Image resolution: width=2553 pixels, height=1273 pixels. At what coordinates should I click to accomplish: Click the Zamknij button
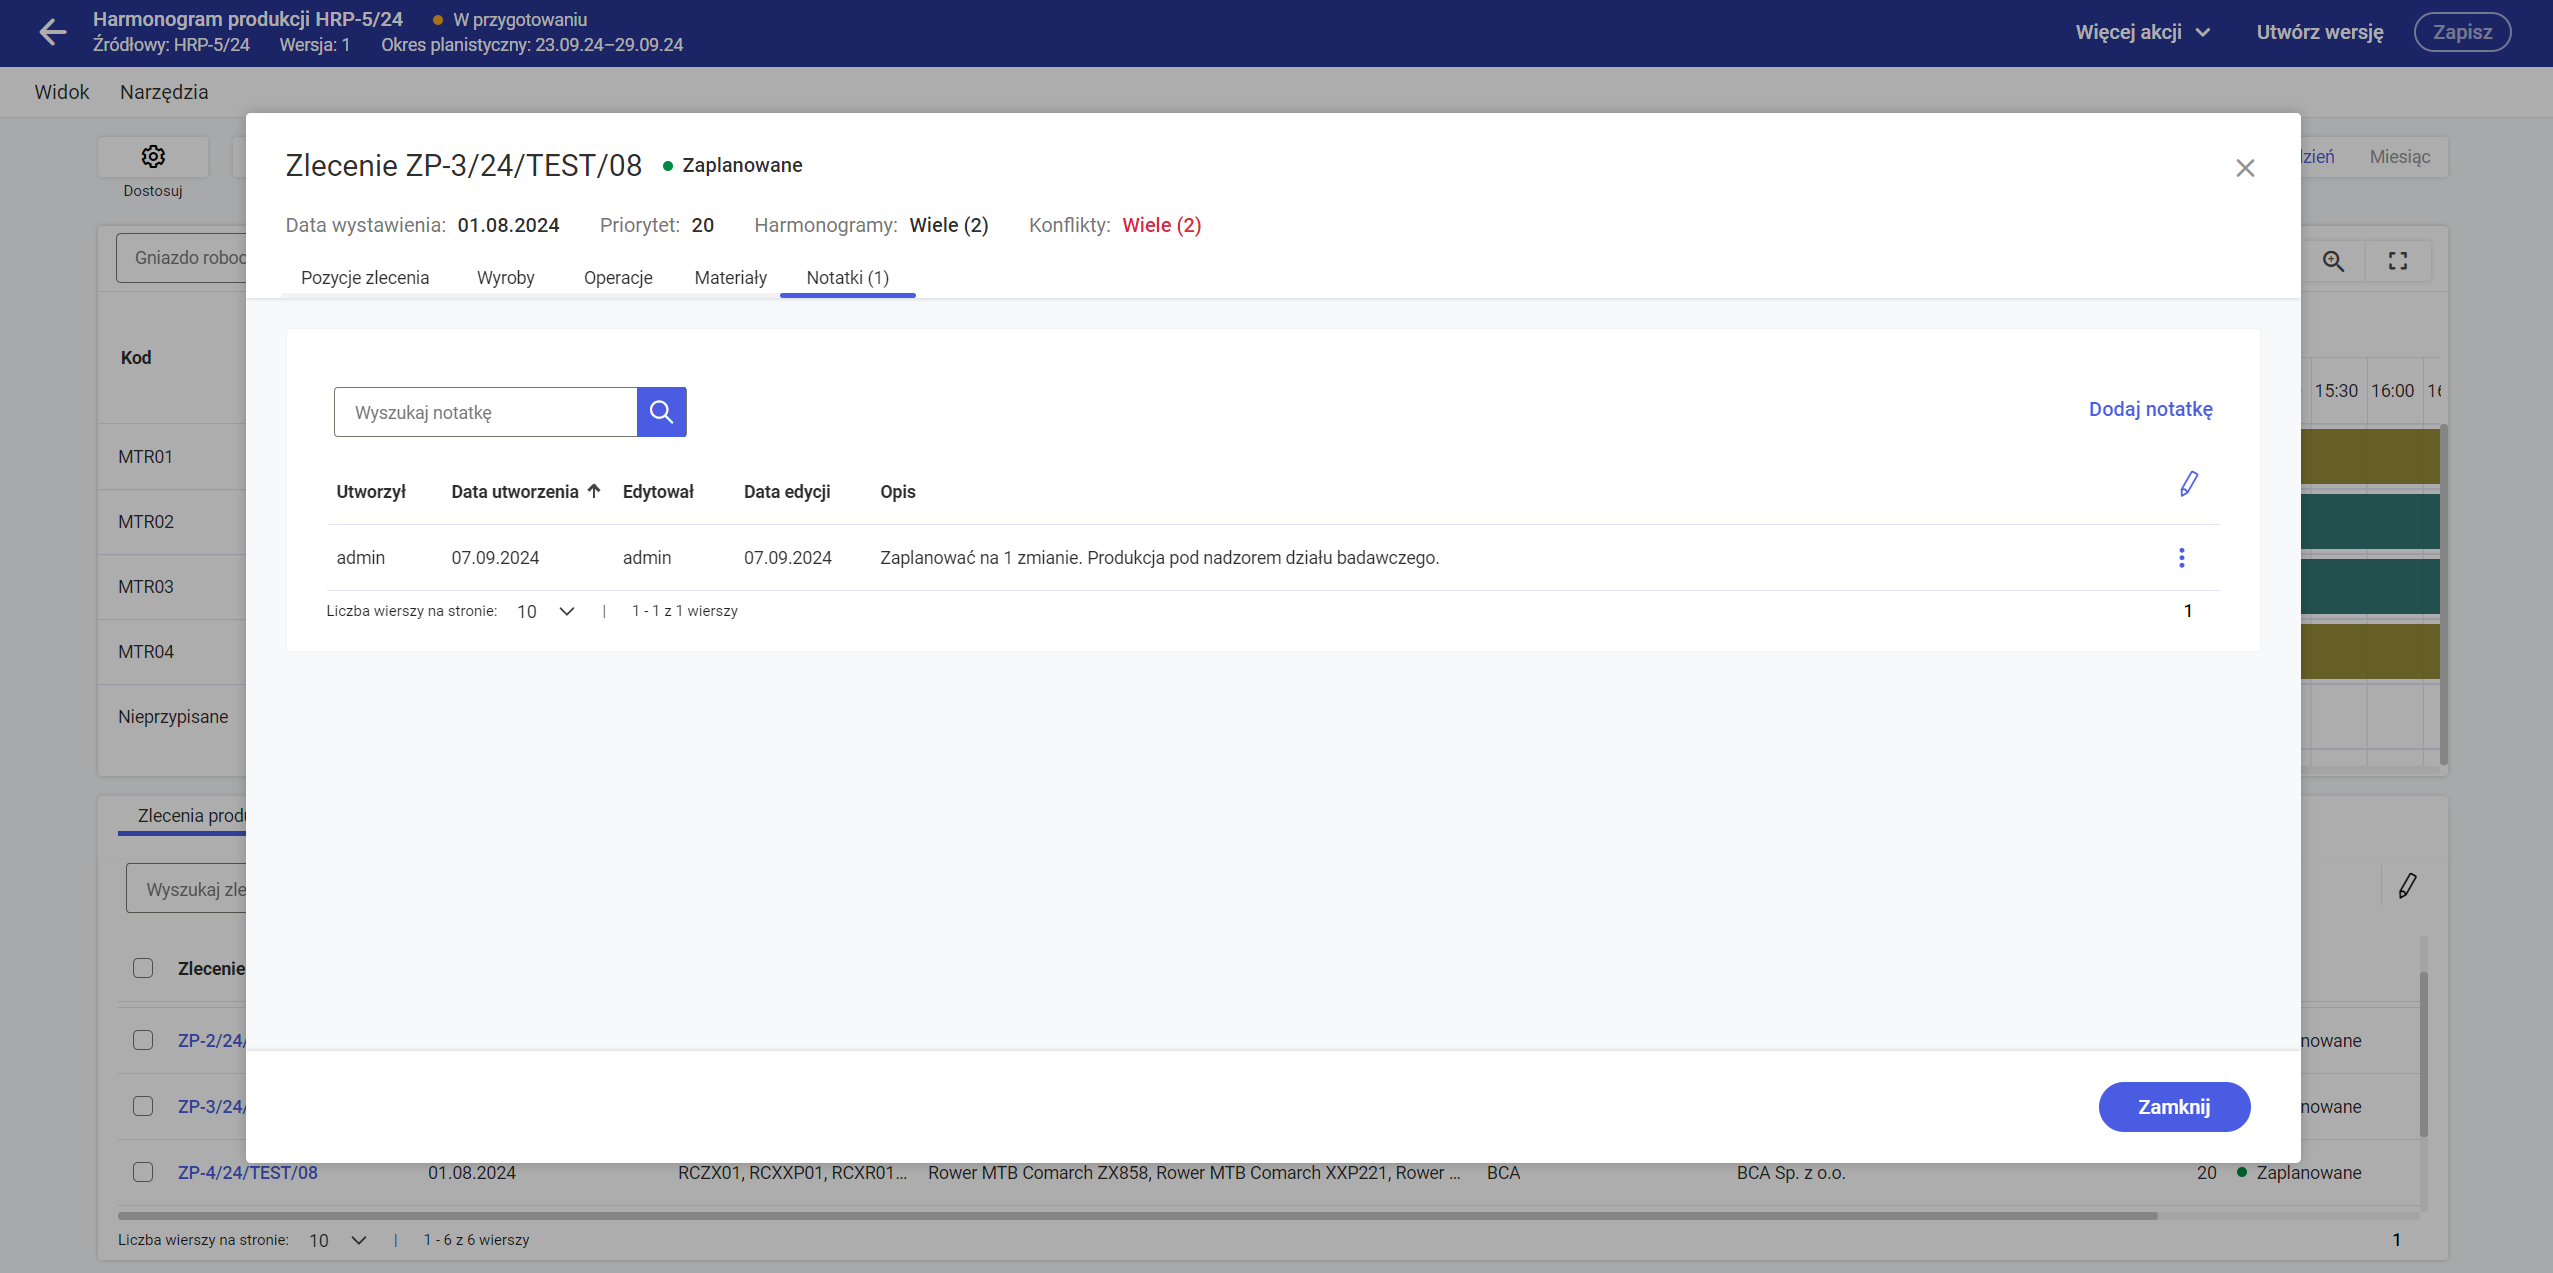(2174, 1107)
